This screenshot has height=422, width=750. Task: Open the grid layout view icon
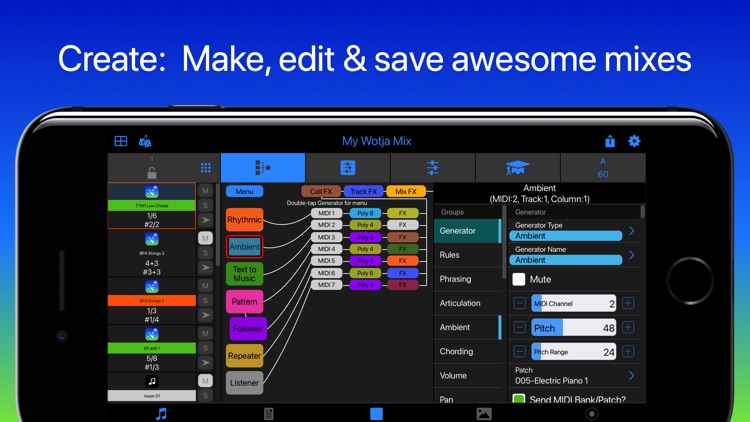121,141
